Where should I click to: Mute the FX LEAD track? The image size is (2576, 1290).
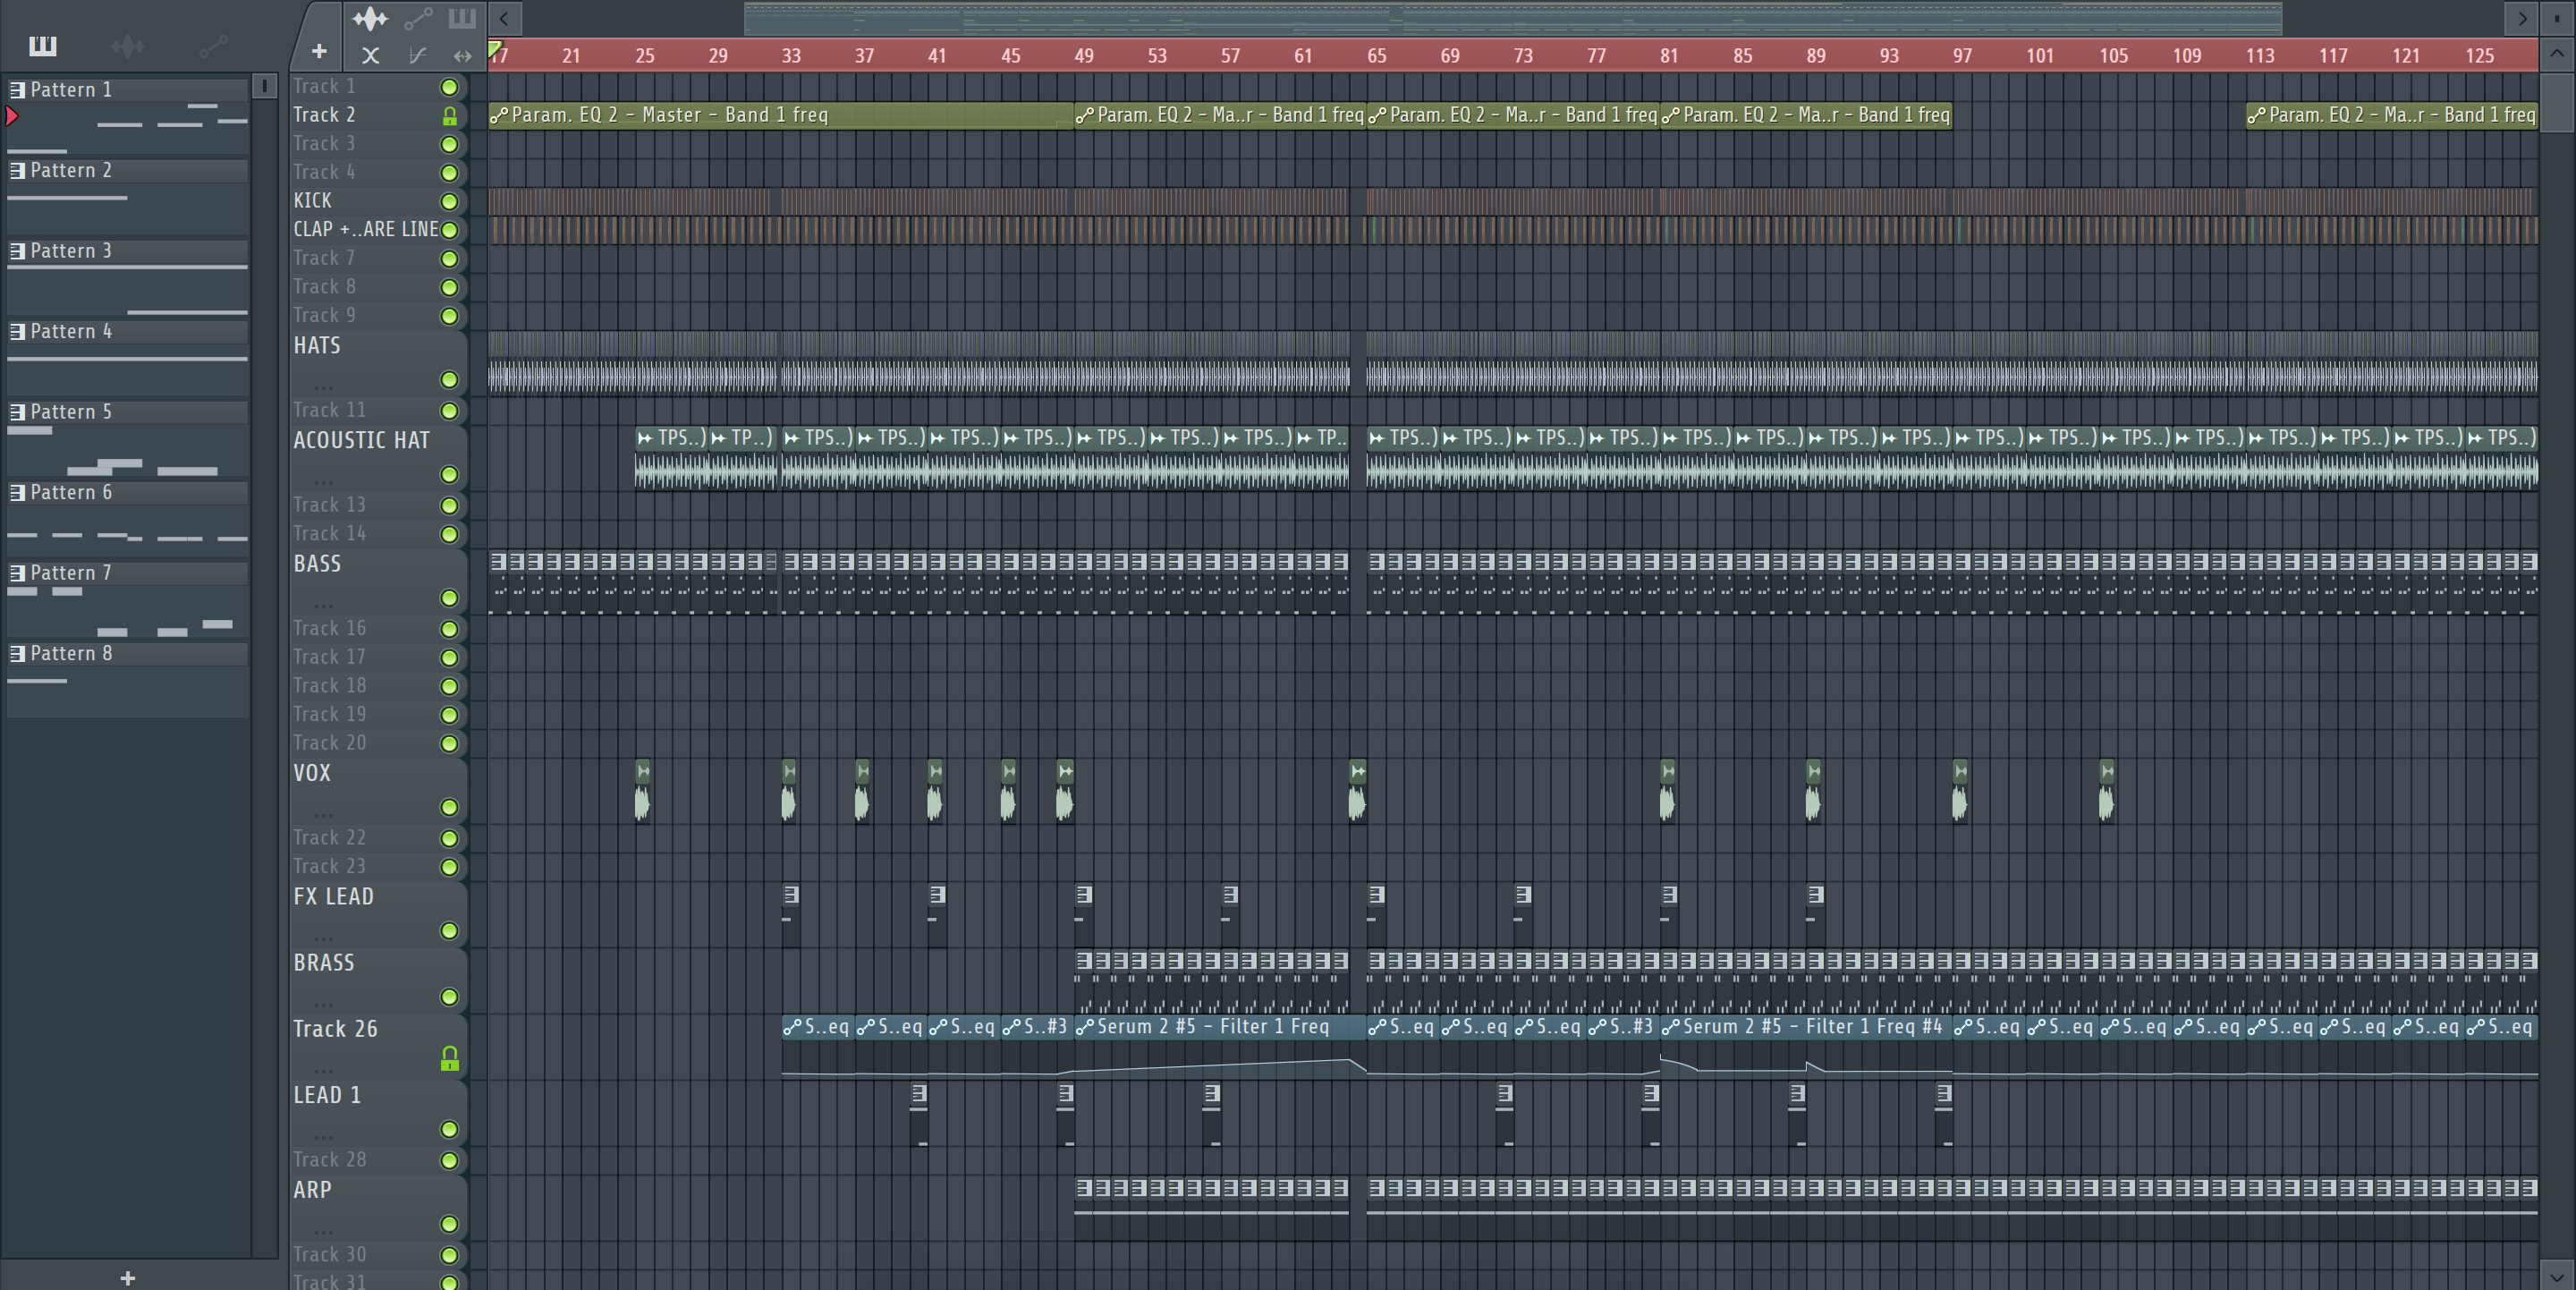click(450, 931)
